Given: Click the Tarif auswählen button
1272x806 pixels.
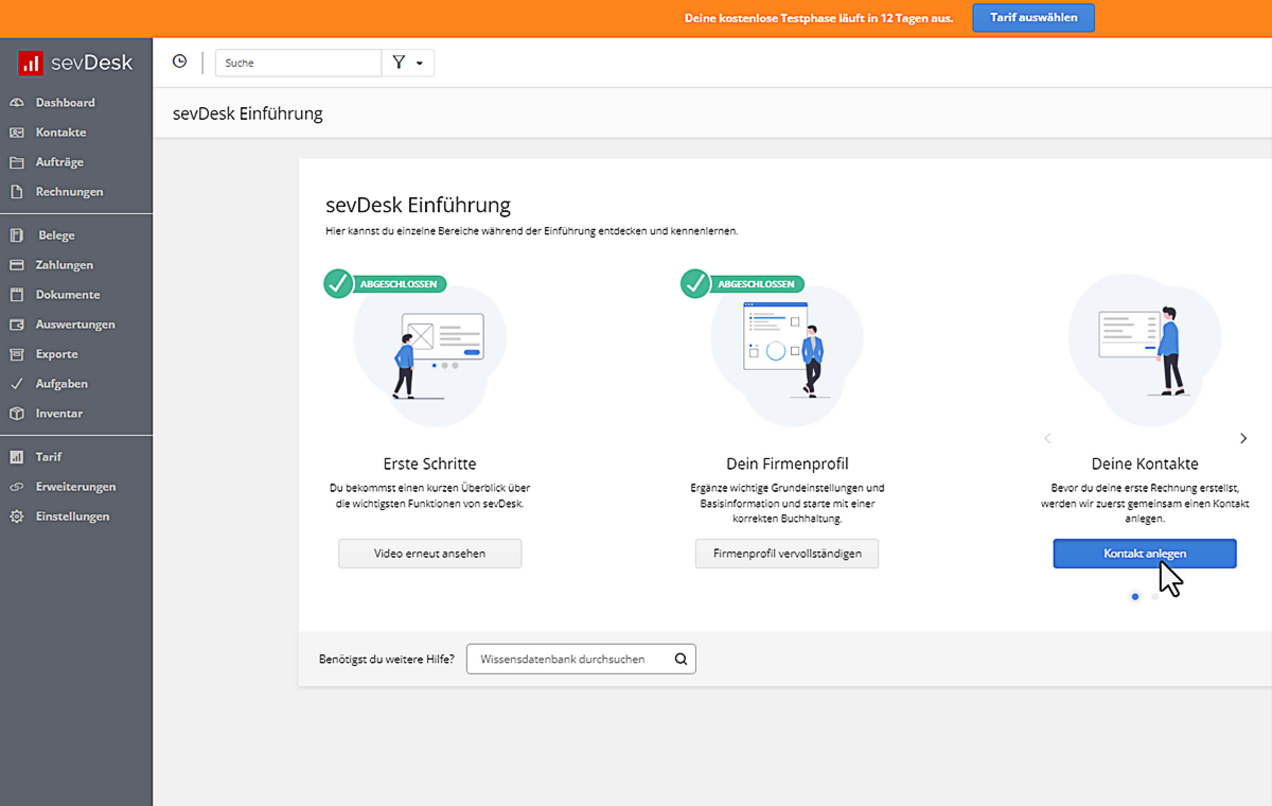Looking at the screenshot, I should (1033, 18).
